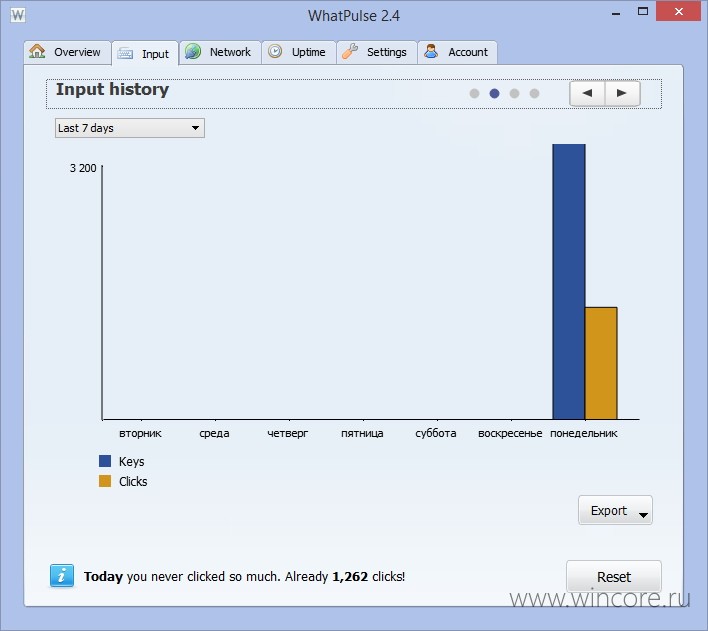Screen dimensions: 708x631
Task: Switch to the Account tab
Action: [x=457, y=52]
